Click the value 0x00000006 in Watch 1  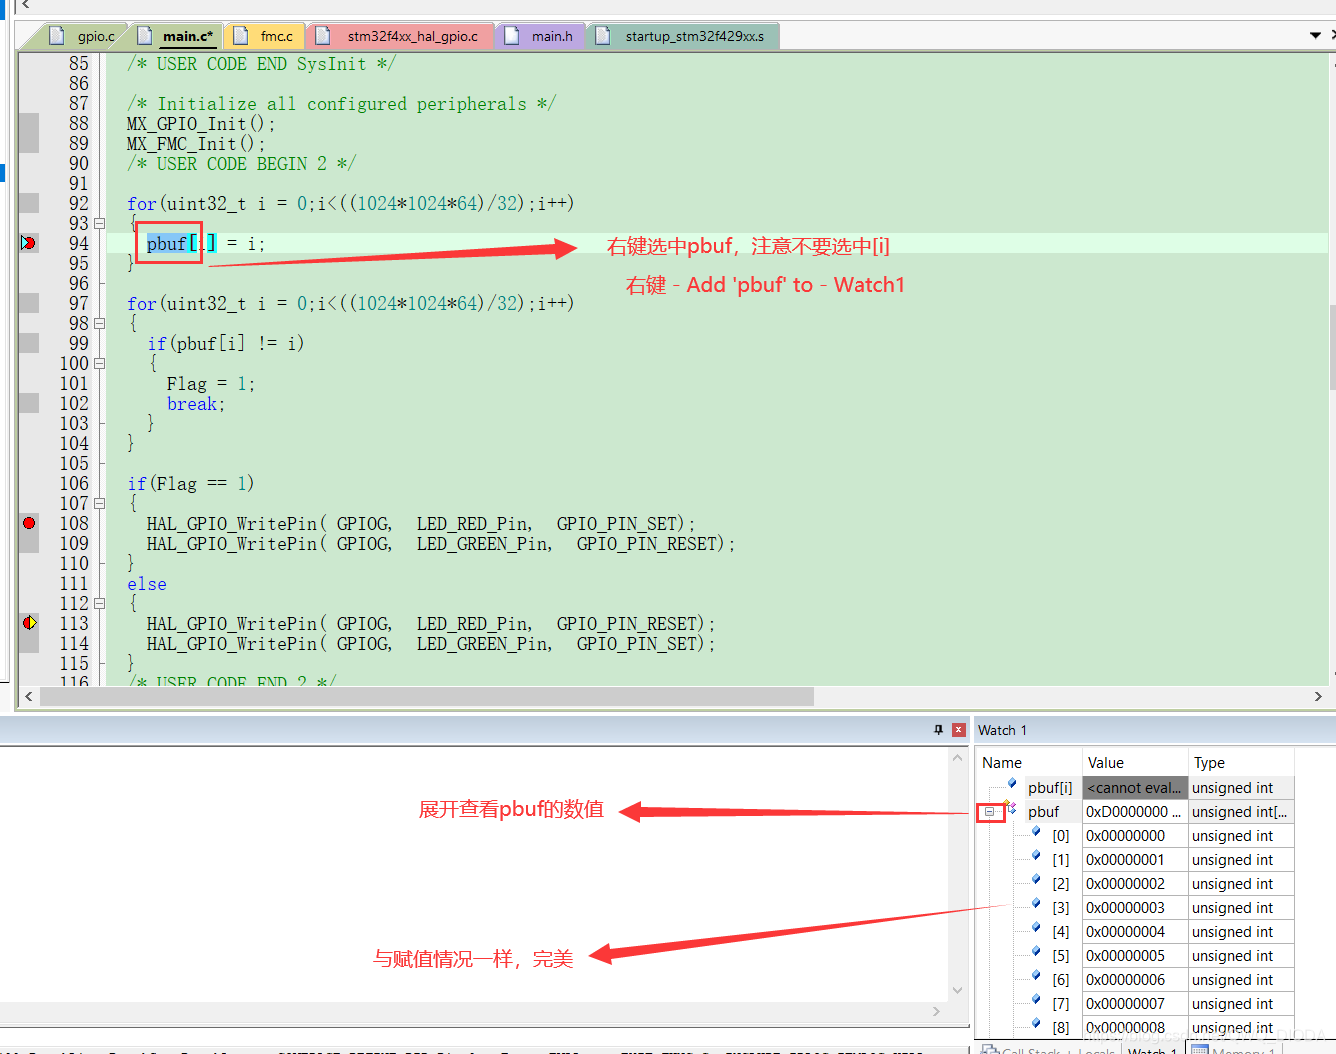point(1135,980)
